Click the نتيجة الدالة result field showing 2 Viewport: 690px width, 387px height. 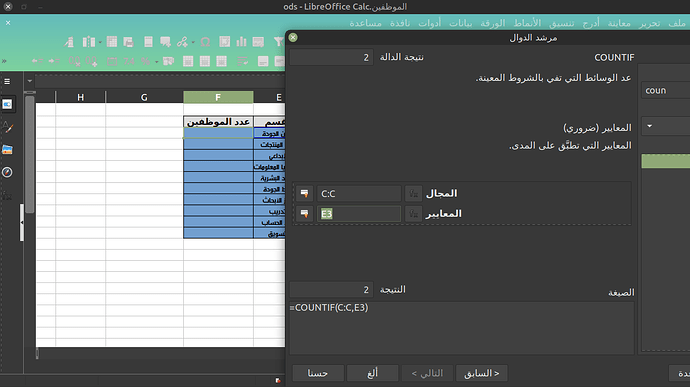pyautogui.click(x=331, y=57)
